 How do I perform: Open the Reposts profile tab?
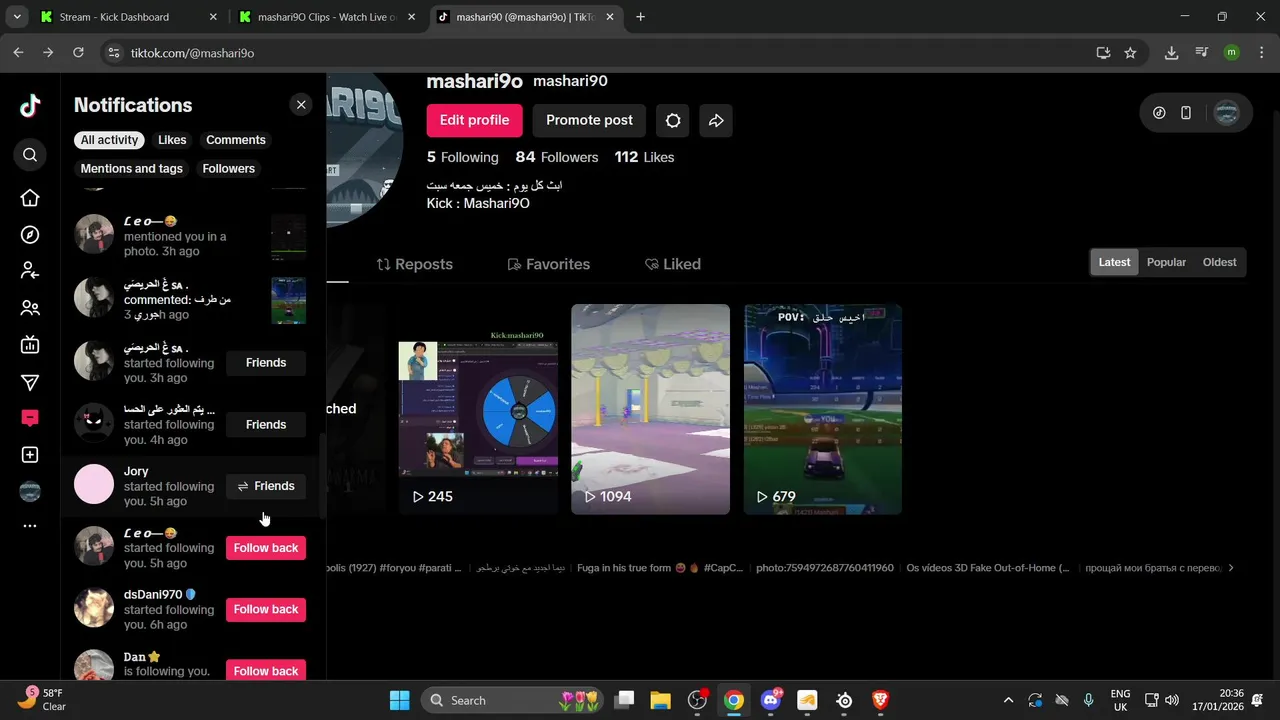[x=414, y=264]
